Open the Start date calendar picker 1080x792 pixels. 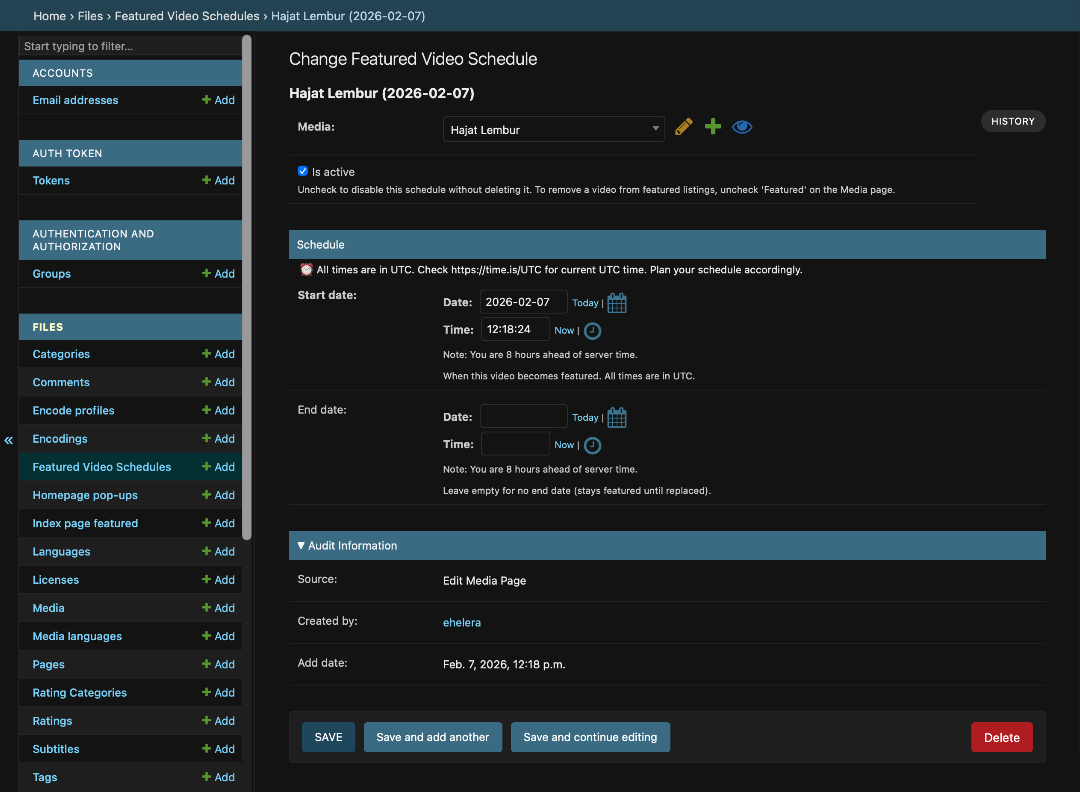pyautogui.click(x=617, y=303)
